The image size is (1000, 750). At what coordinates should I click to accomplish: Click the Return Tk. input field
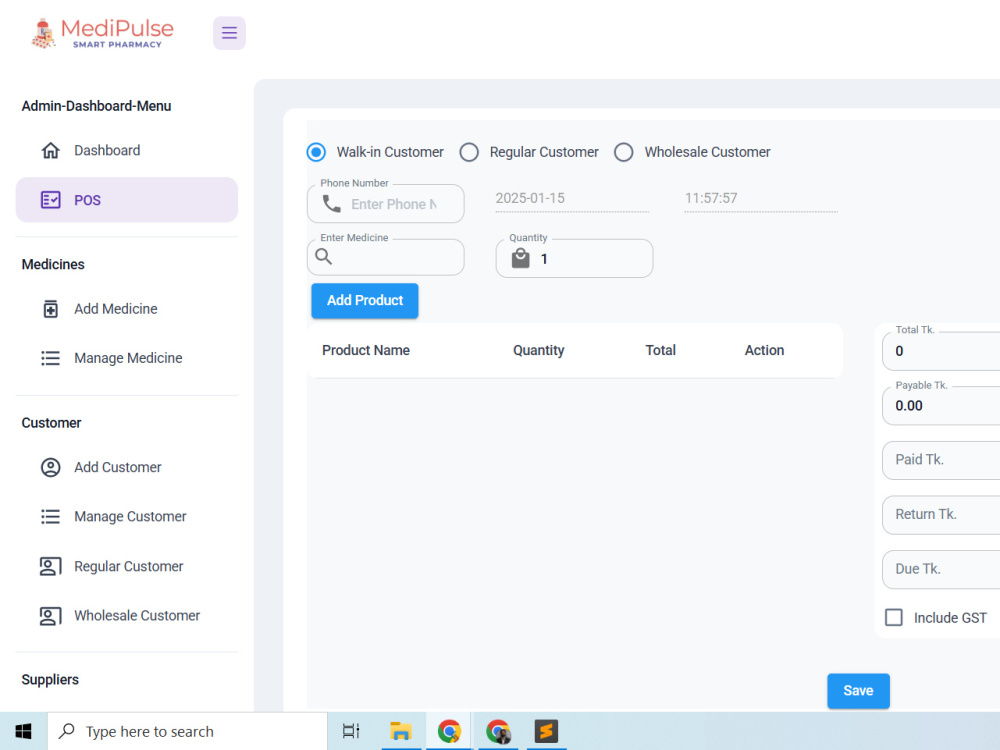pos(941,515)
